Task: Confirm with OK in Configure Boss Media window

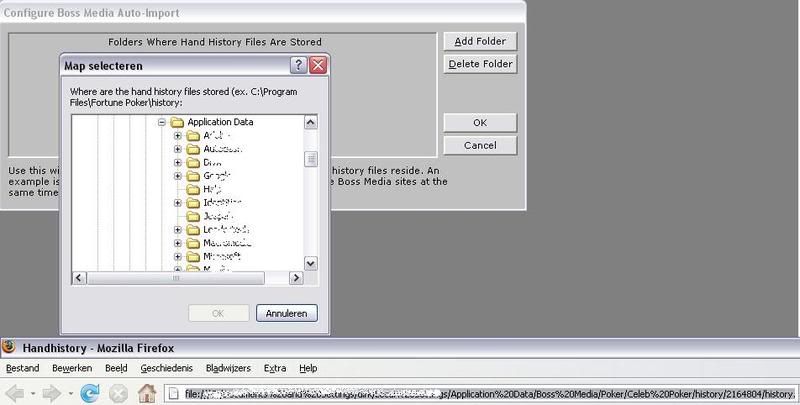Action: coord(480,123)
